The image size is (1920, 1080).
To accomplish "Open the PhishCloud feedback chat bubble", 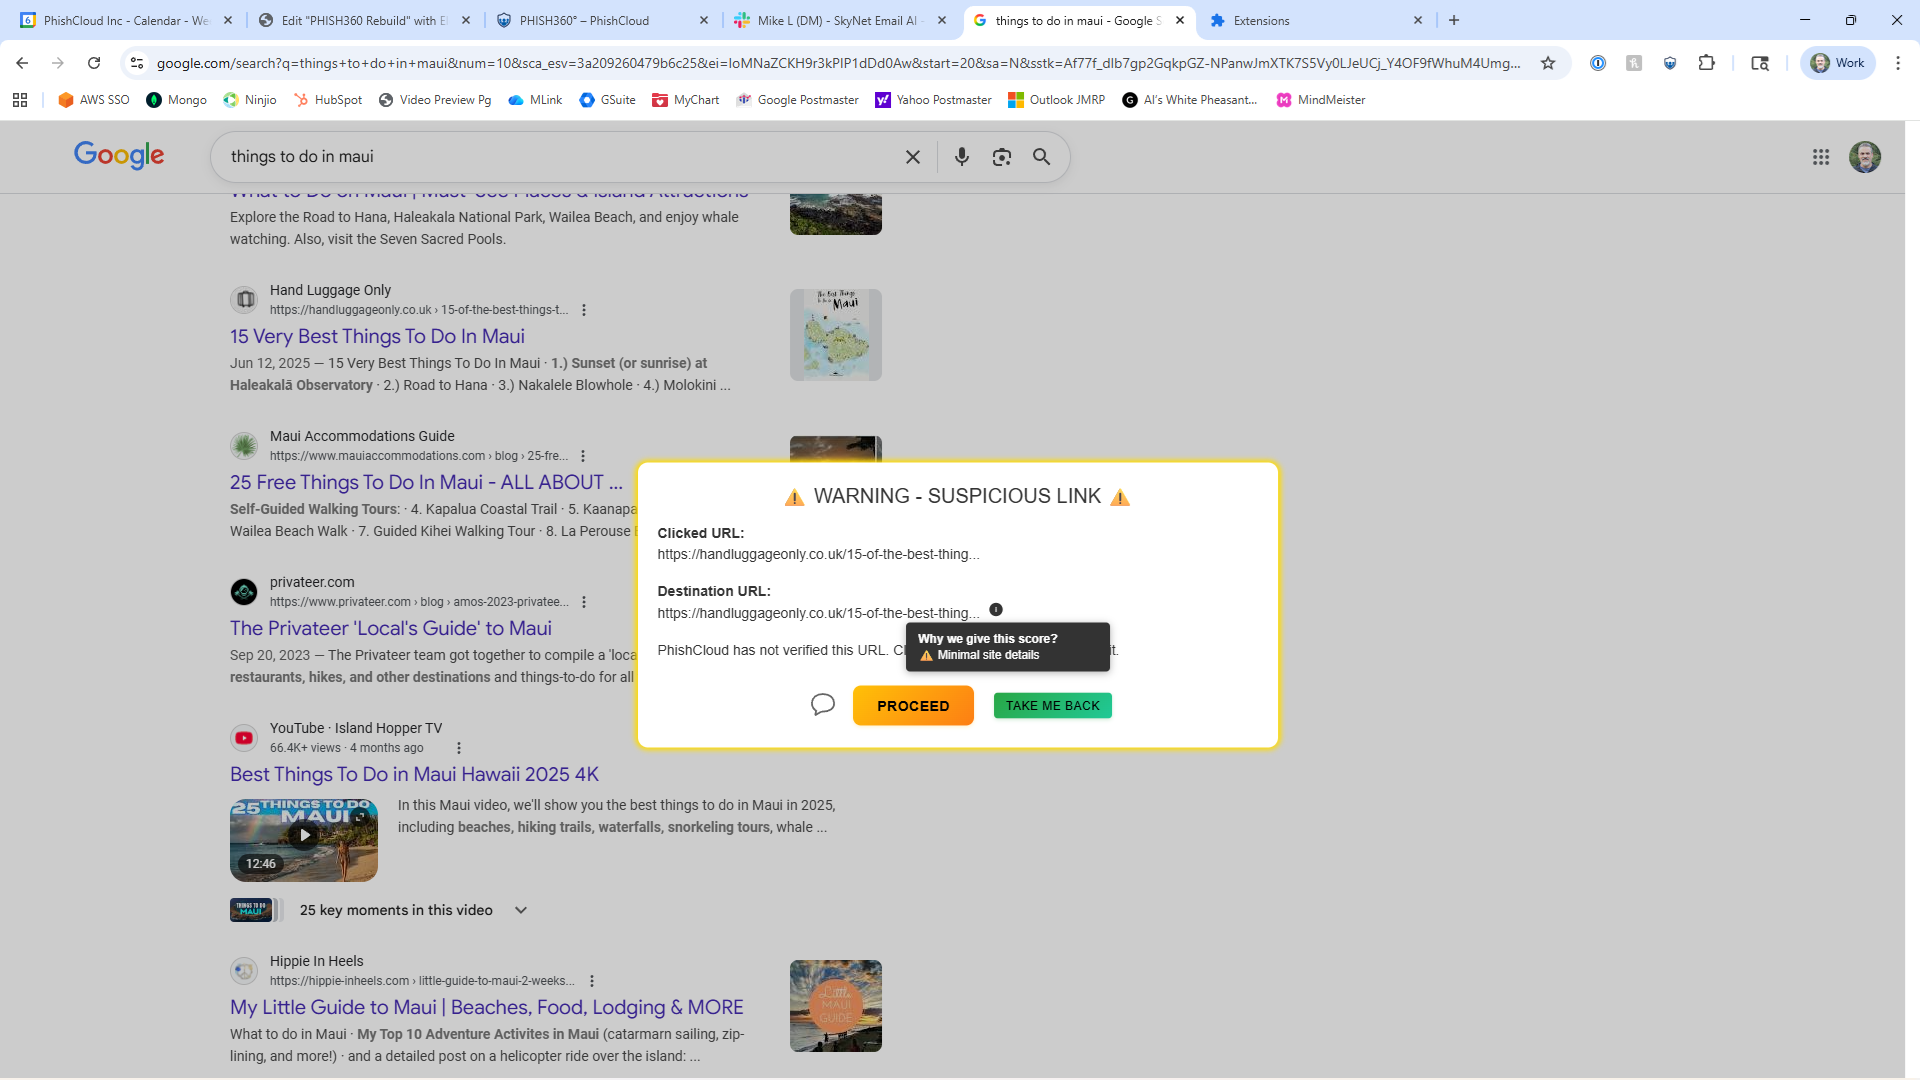I will click(x=822, y=704).
